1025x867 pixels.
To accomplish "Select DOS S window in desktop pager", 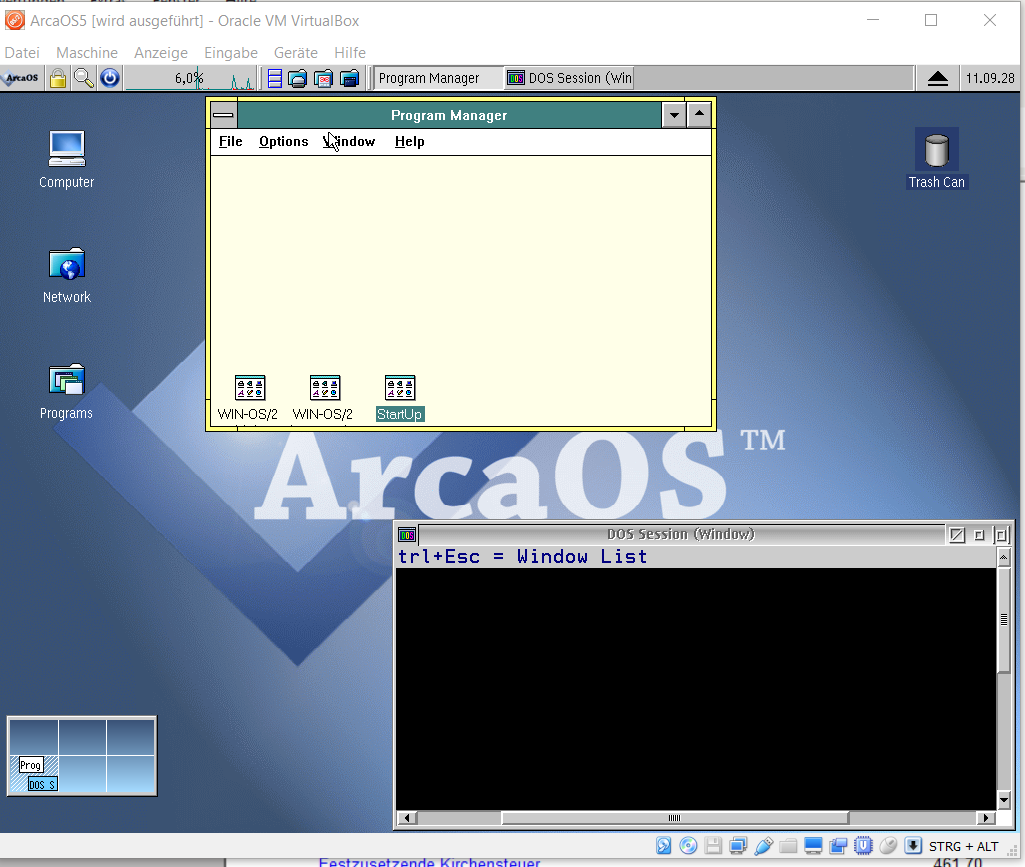I will point(42,784).
